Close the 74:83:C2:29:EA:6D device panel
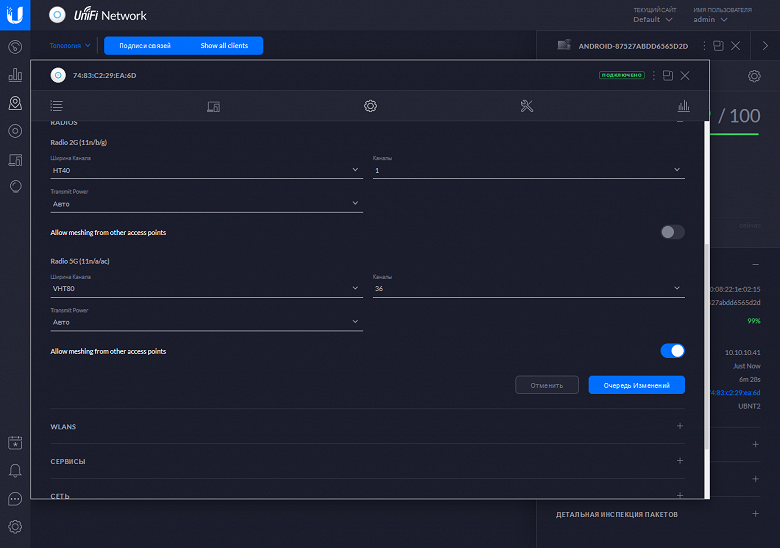Image resolution: width=780 pixels, height=548 pixels. click(x=685, y=75)
